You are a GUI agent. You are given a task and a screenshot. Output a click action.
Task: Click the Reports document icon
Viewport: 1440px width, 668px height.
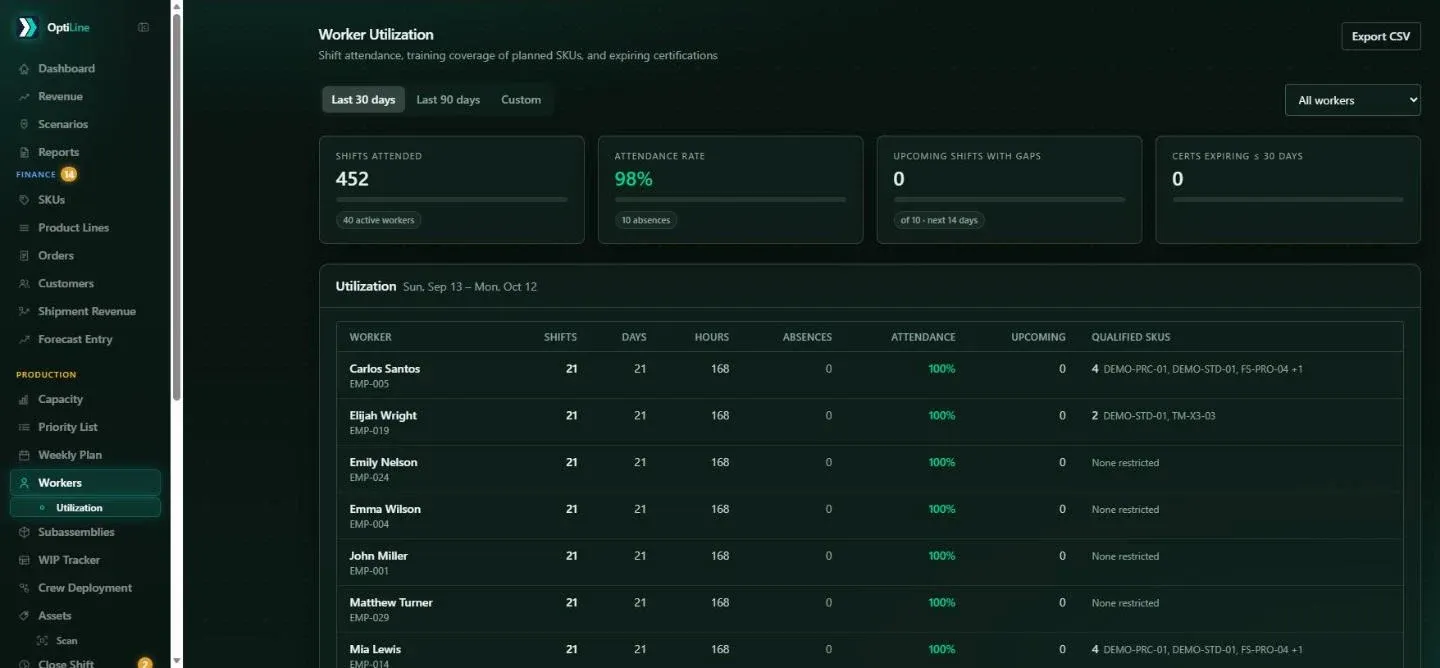pos(24,153)
